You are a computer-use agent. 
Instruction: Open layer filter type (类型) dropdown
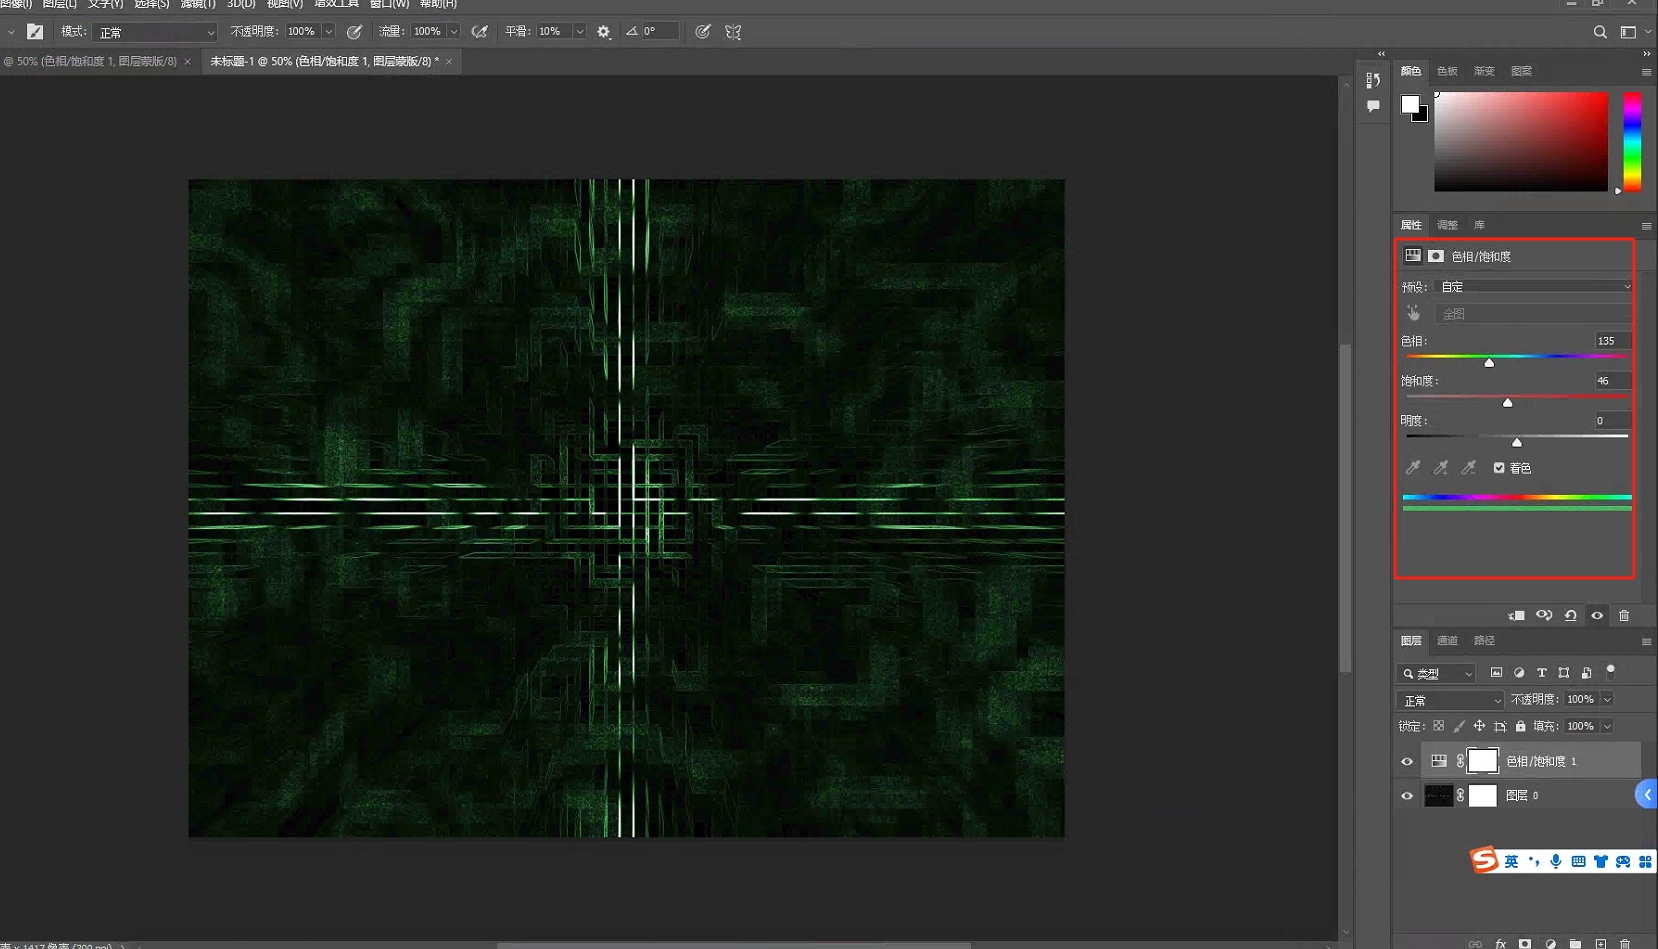coord(1438,673)
